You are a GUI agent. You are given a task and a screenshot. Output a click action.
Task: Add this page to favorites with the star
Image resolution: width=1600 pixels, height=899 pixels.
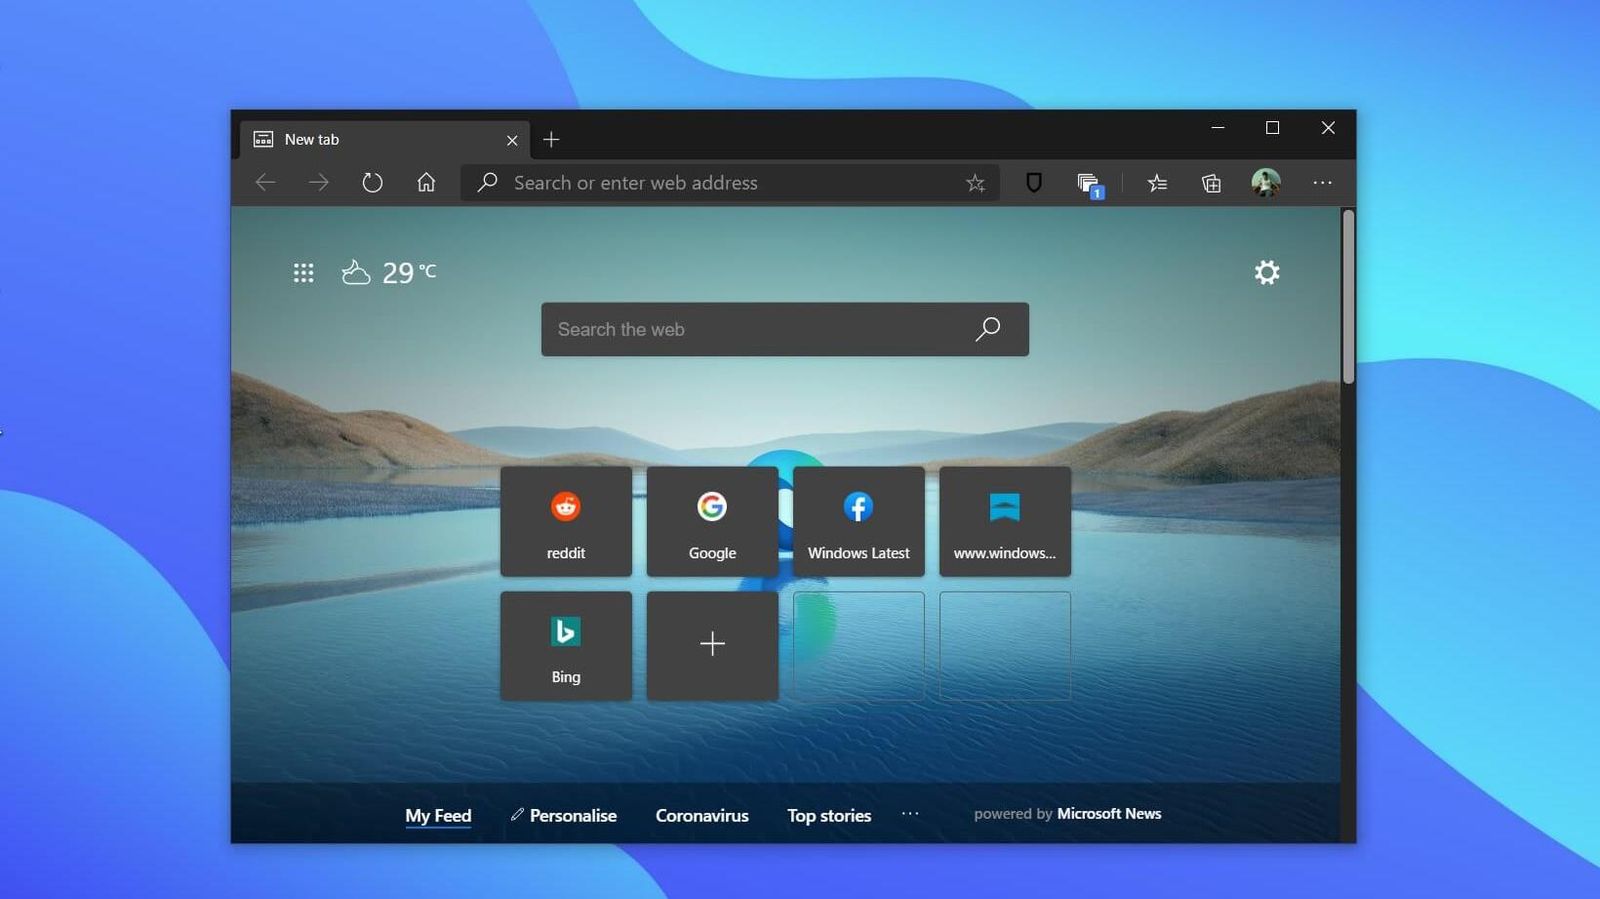(975, 183)
